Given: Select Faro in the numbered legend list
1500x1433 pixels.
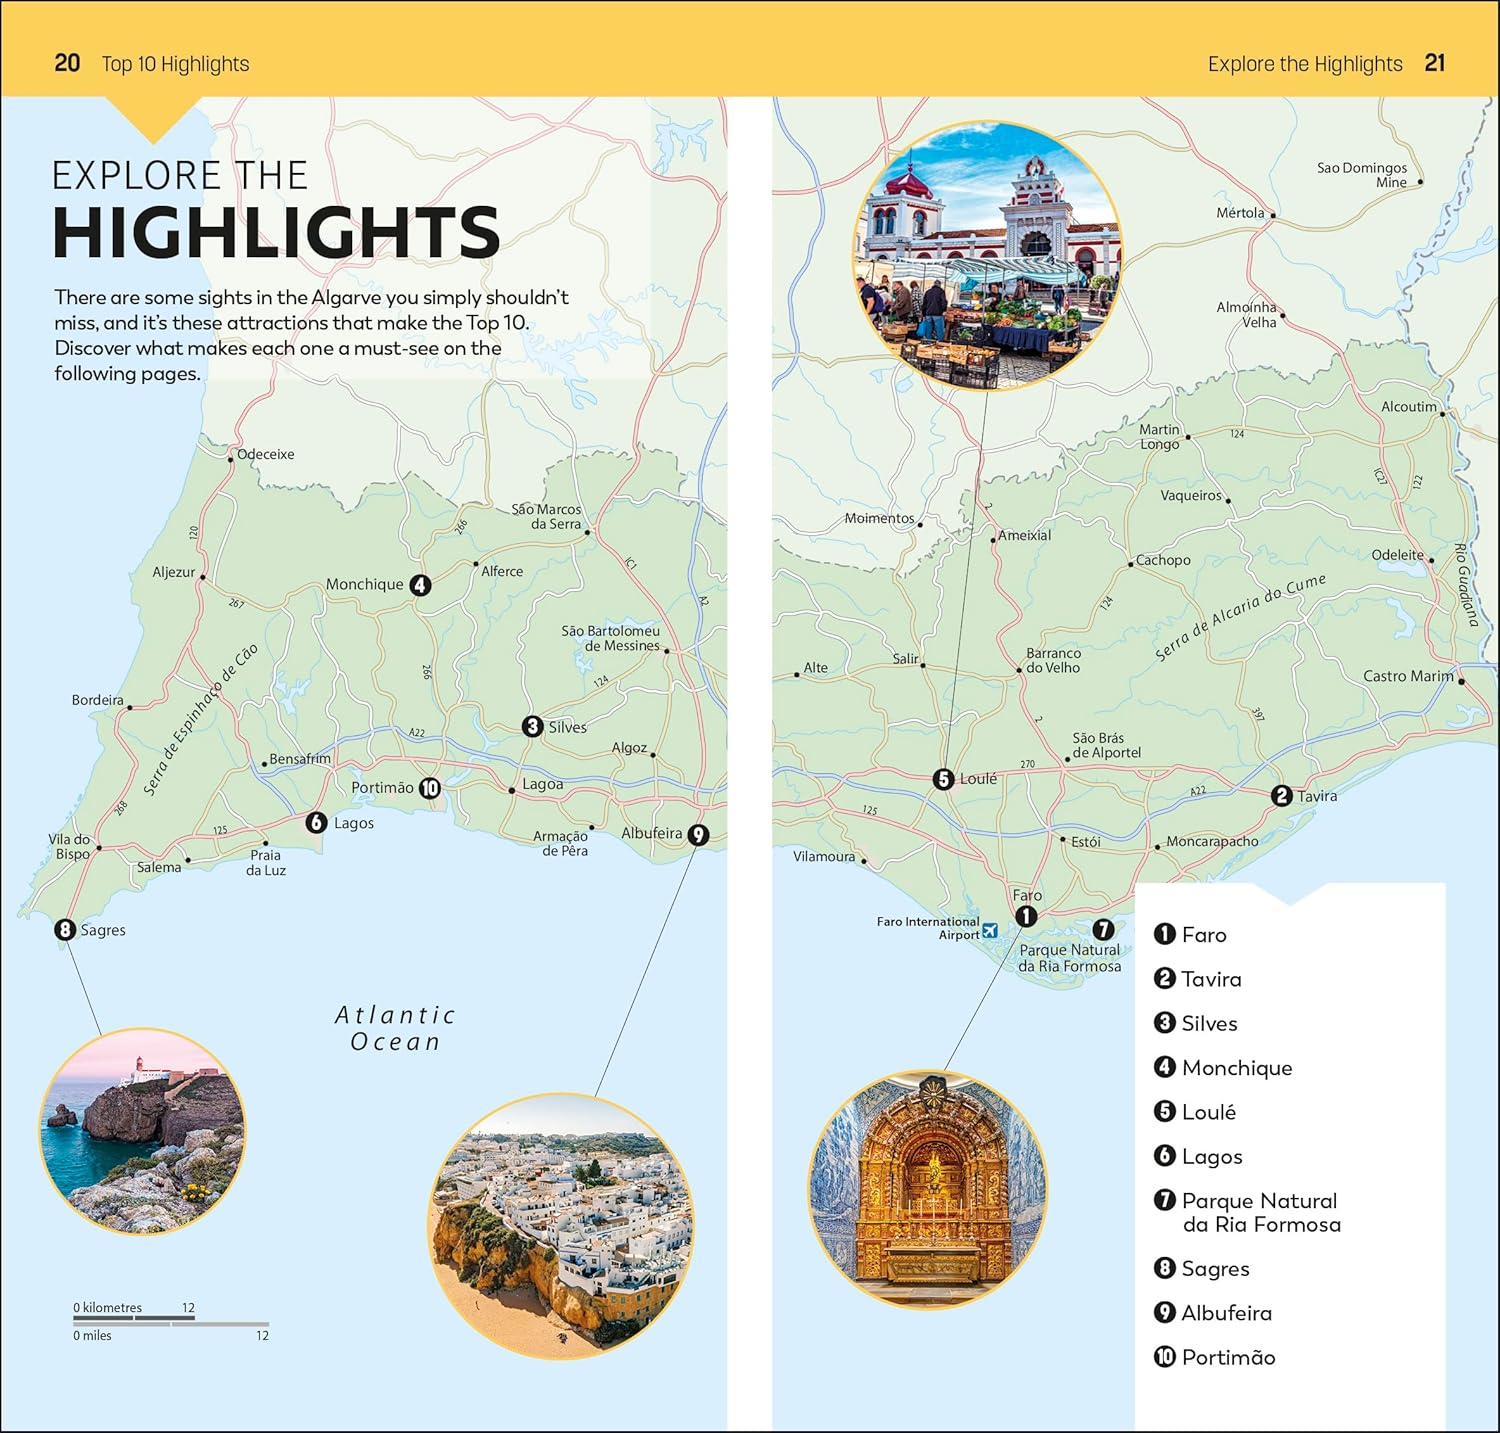Looking at the screenshot, I should pyautogui.click(x=1203, y=935).
